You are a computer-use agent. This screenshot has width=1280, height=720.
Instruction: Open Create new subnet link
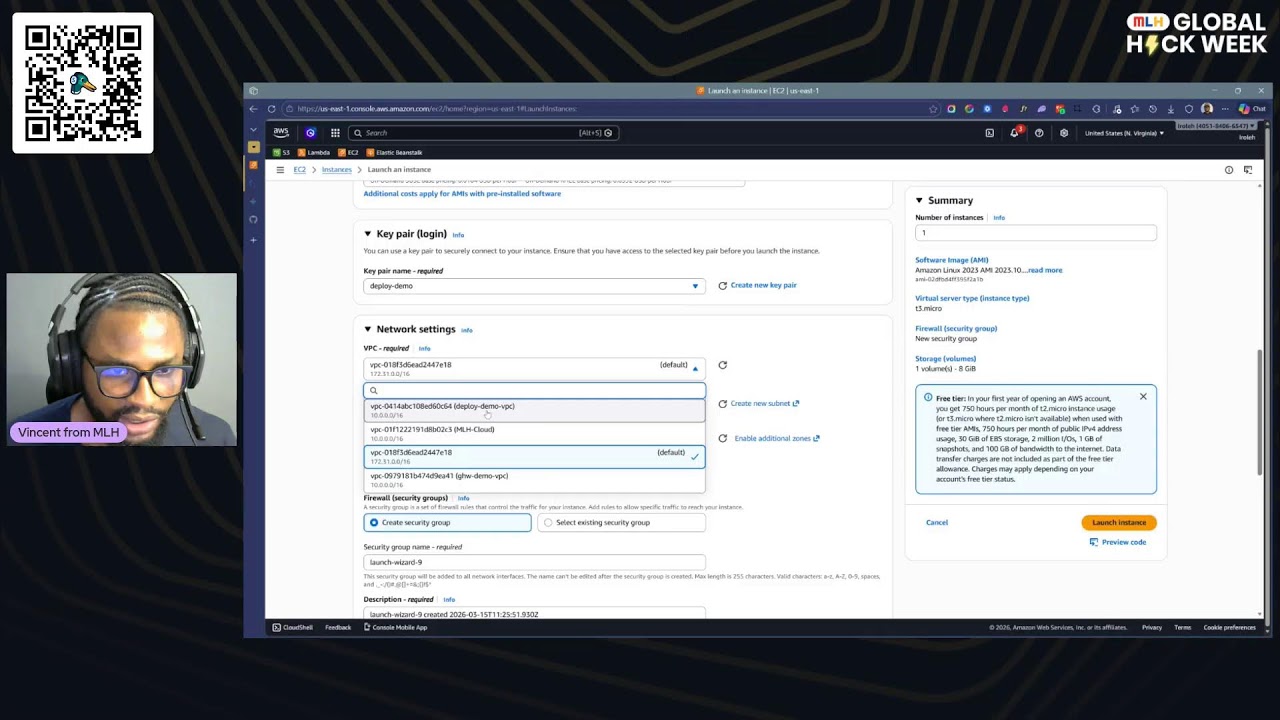tap(765, 404)
